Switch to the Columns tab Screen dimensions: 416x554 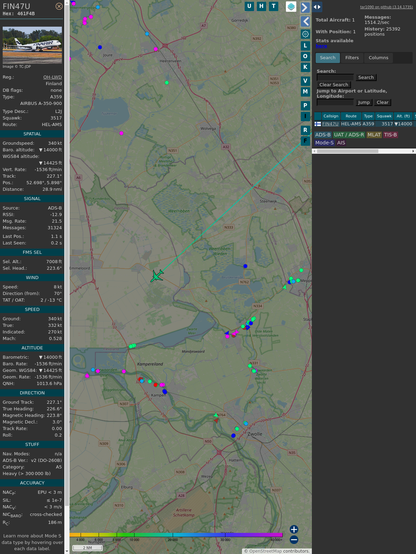[x=378, y=58]
